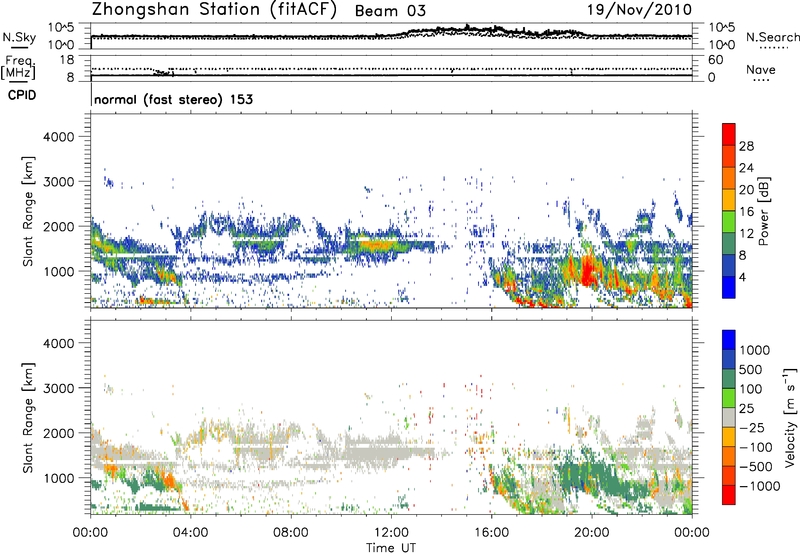The width and height of the screenshot is (800, 554).
Task: Click the intense red power burst near 20:00
Action: 587,269
